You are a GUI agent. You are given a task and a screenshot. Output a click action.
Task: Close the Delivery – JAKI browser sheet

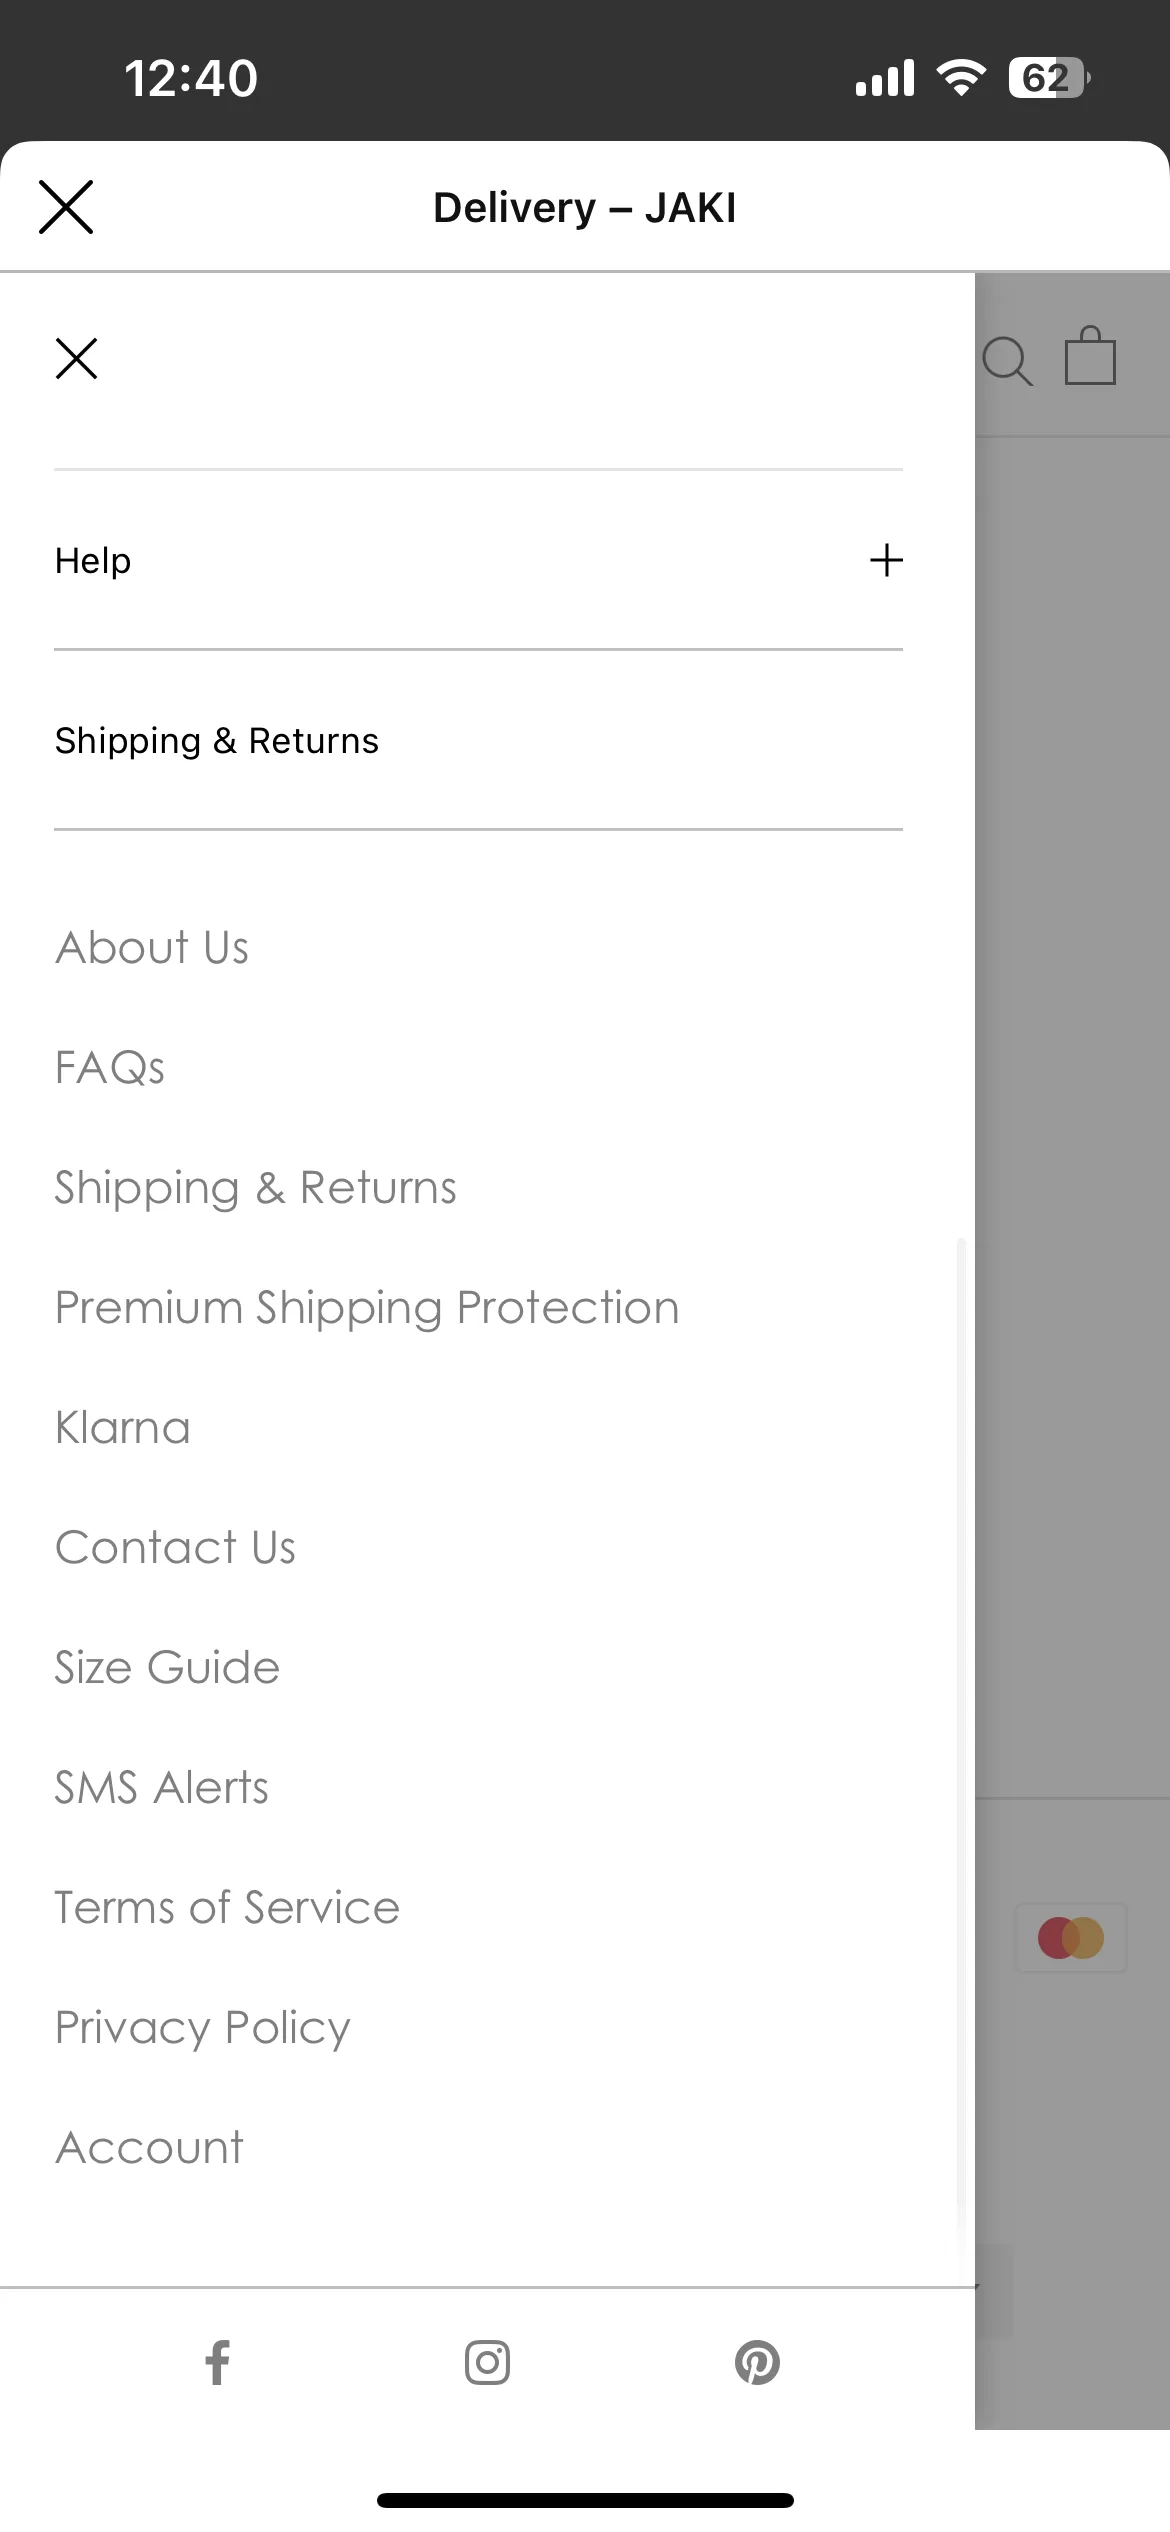(x=66, y=207)
